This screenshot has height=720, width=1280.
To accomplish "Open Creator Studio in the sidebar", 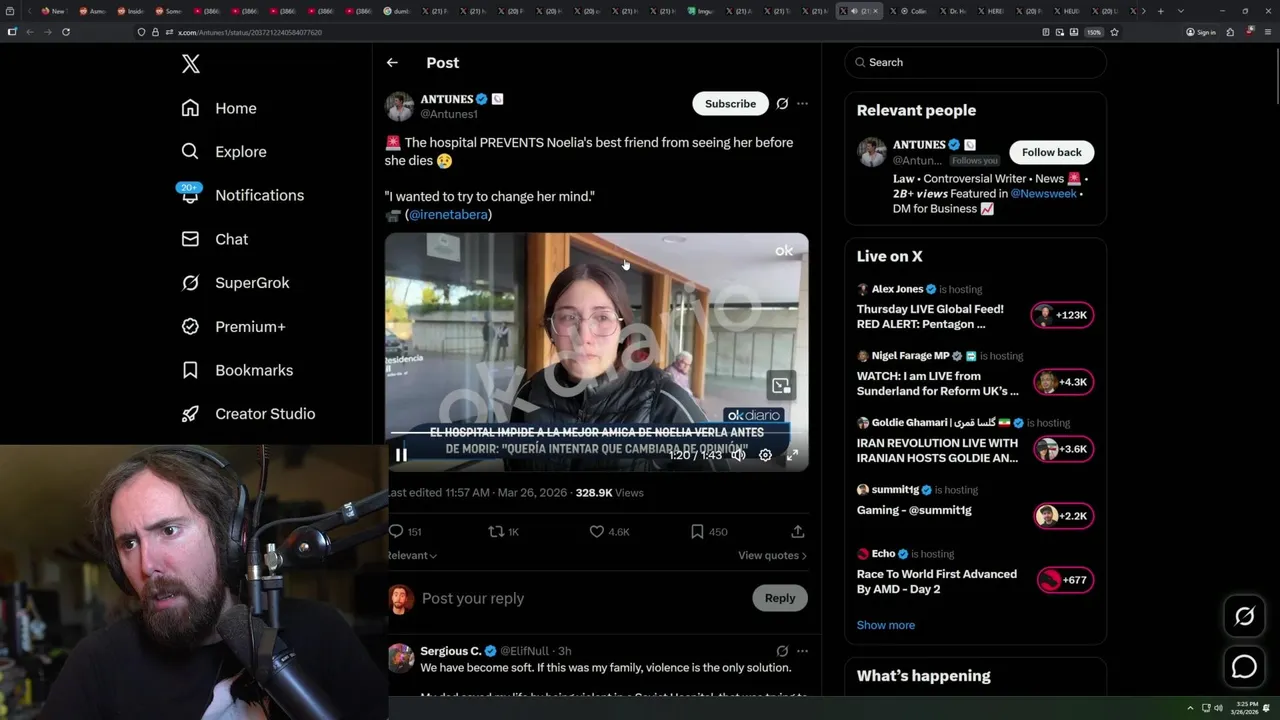I will tap(248, 414).
